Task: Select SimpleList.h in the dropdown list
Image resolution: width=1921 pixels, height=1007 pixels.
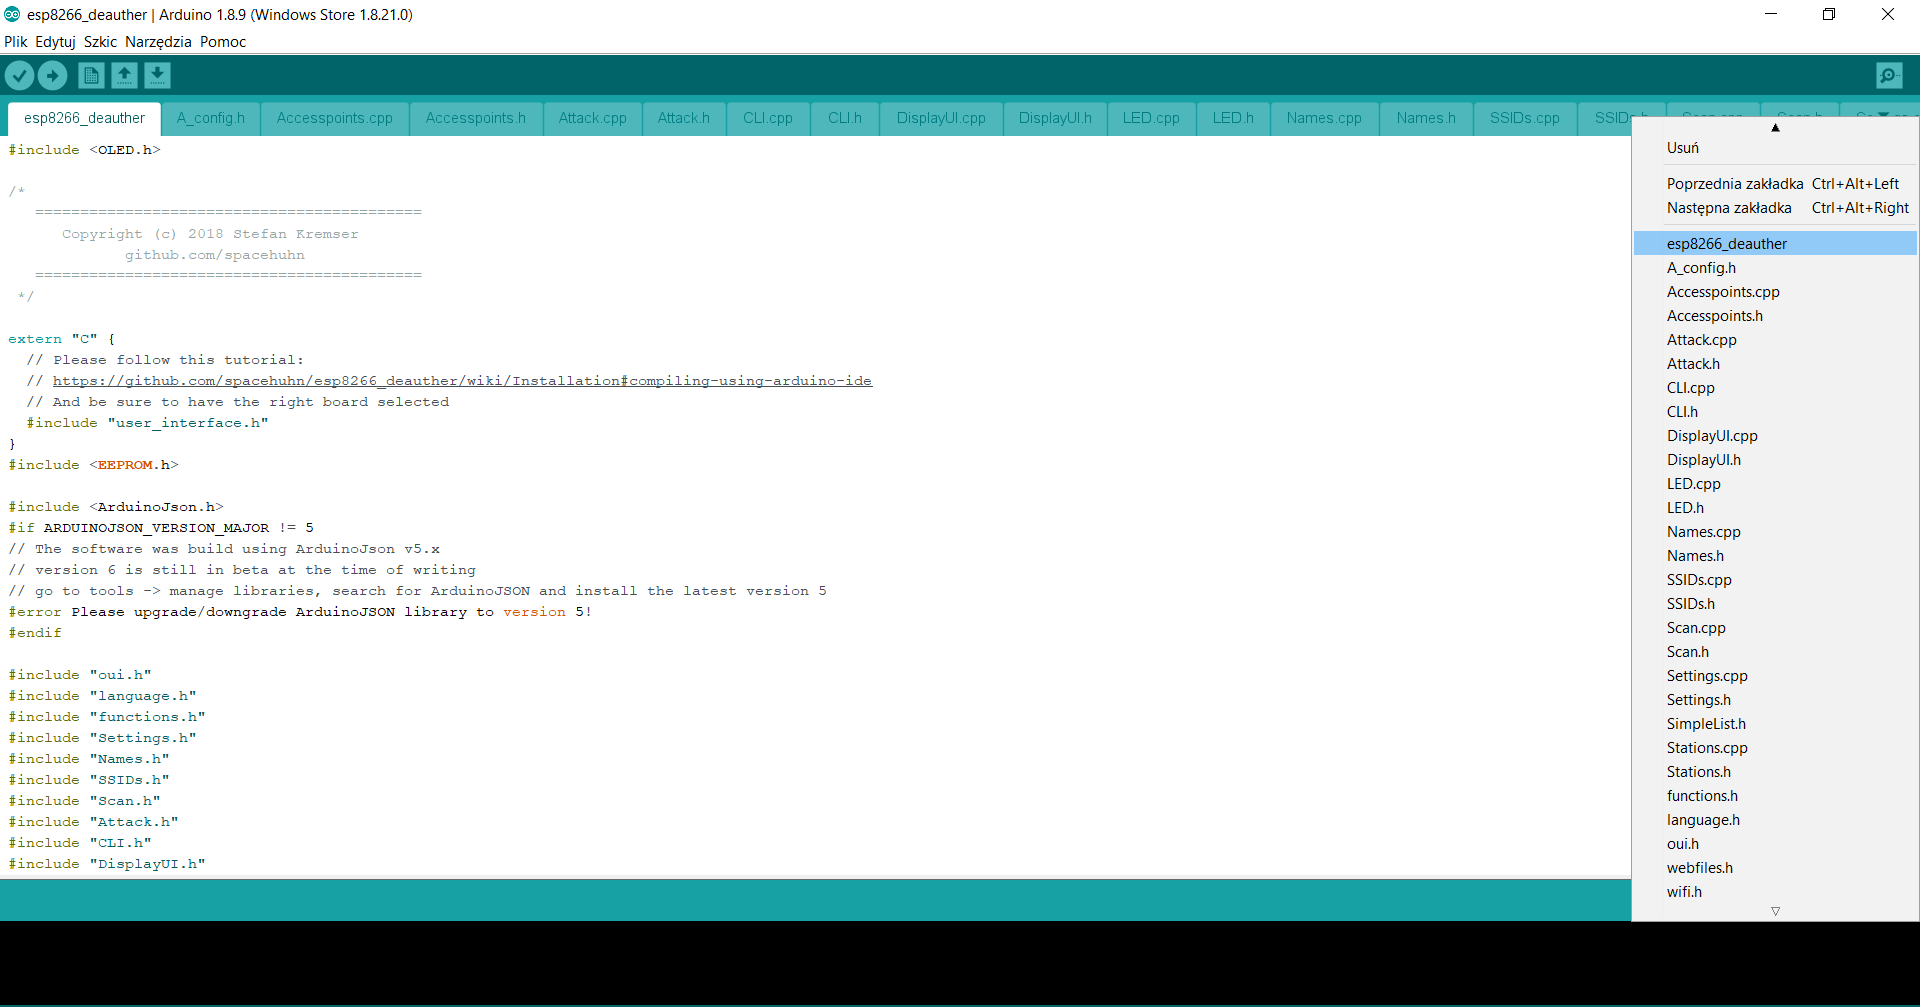Action: click(x=1775, y=724)
